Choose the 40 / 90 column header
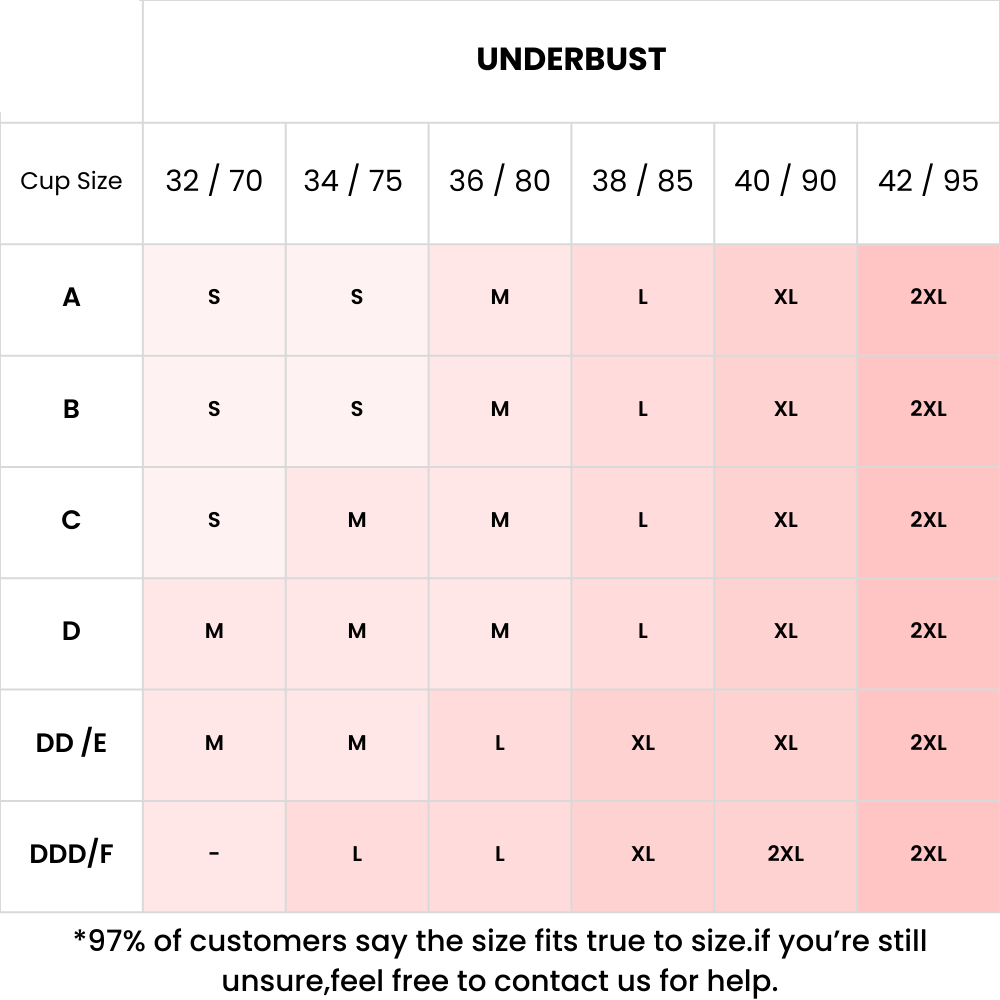Image resolution: width=1000 pixels, height=1000 pixels. click(785, 181)
